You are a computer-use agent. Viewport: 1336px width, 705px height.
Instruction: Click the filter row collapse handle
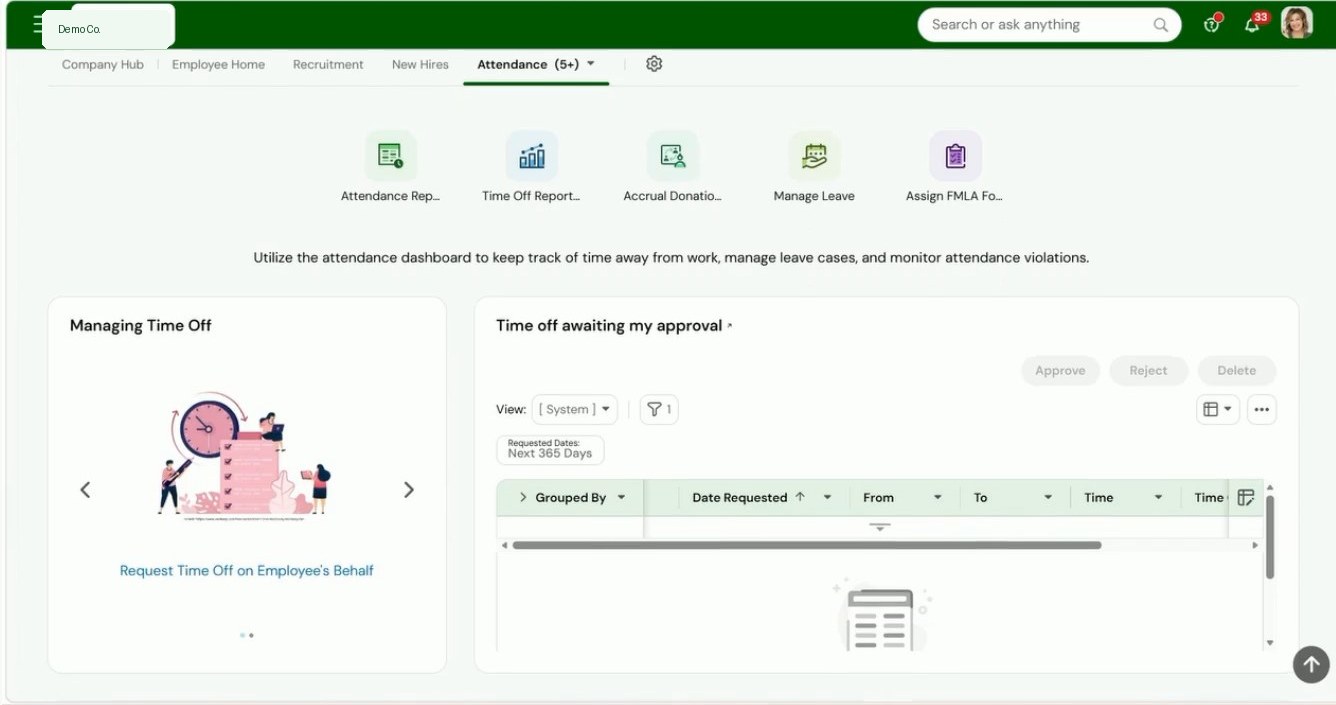tap(880, 527)
